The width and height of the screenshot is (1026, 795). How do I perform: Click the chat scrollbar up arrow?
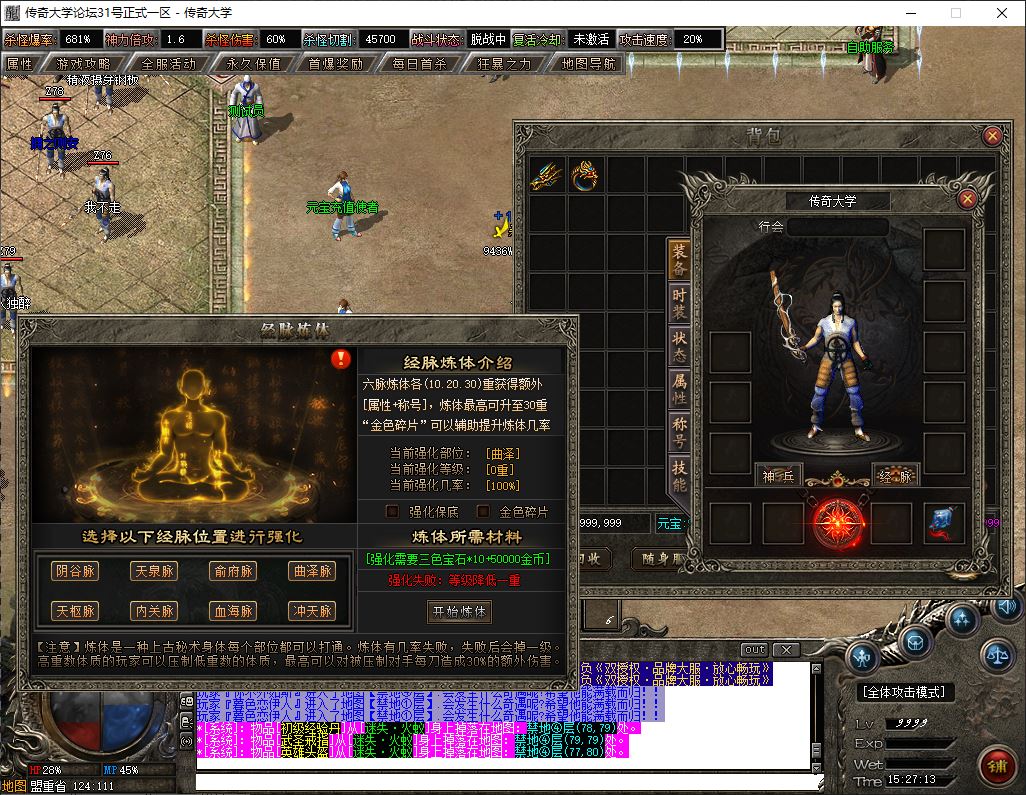pos(816,668)
